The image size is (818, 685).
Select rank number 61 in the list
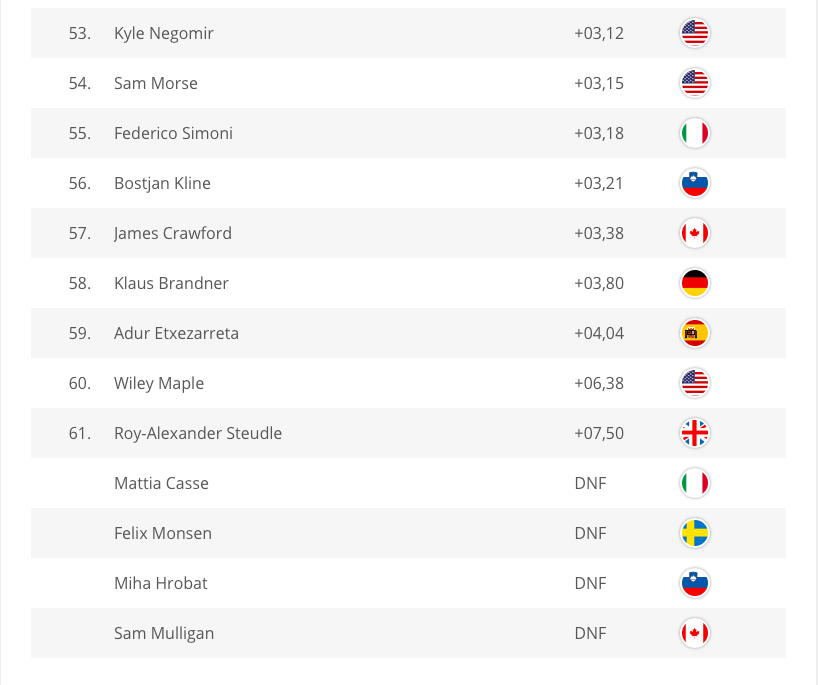coord(80,433)
